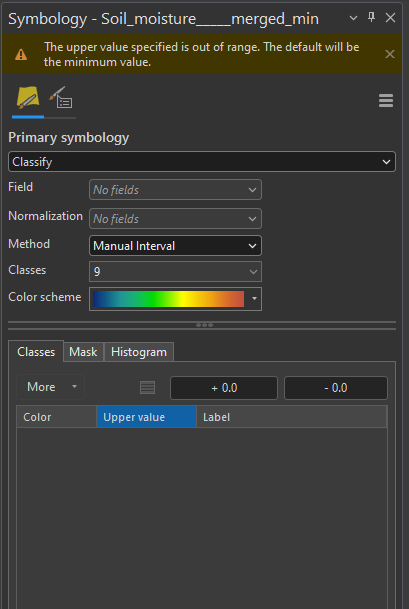Viewport: 409px width, 609px height.
Task: Expand the Field dropdown
Action: click(x=175, y=190)
